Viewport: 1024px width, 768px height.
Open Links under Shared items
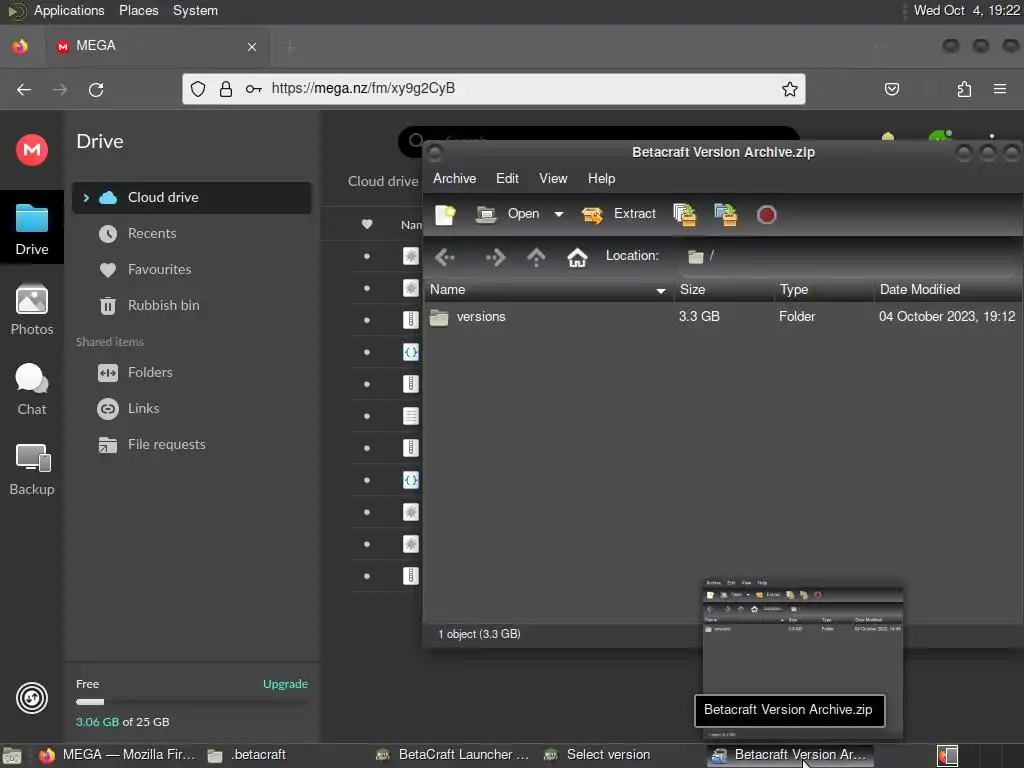tap(143, 408)
